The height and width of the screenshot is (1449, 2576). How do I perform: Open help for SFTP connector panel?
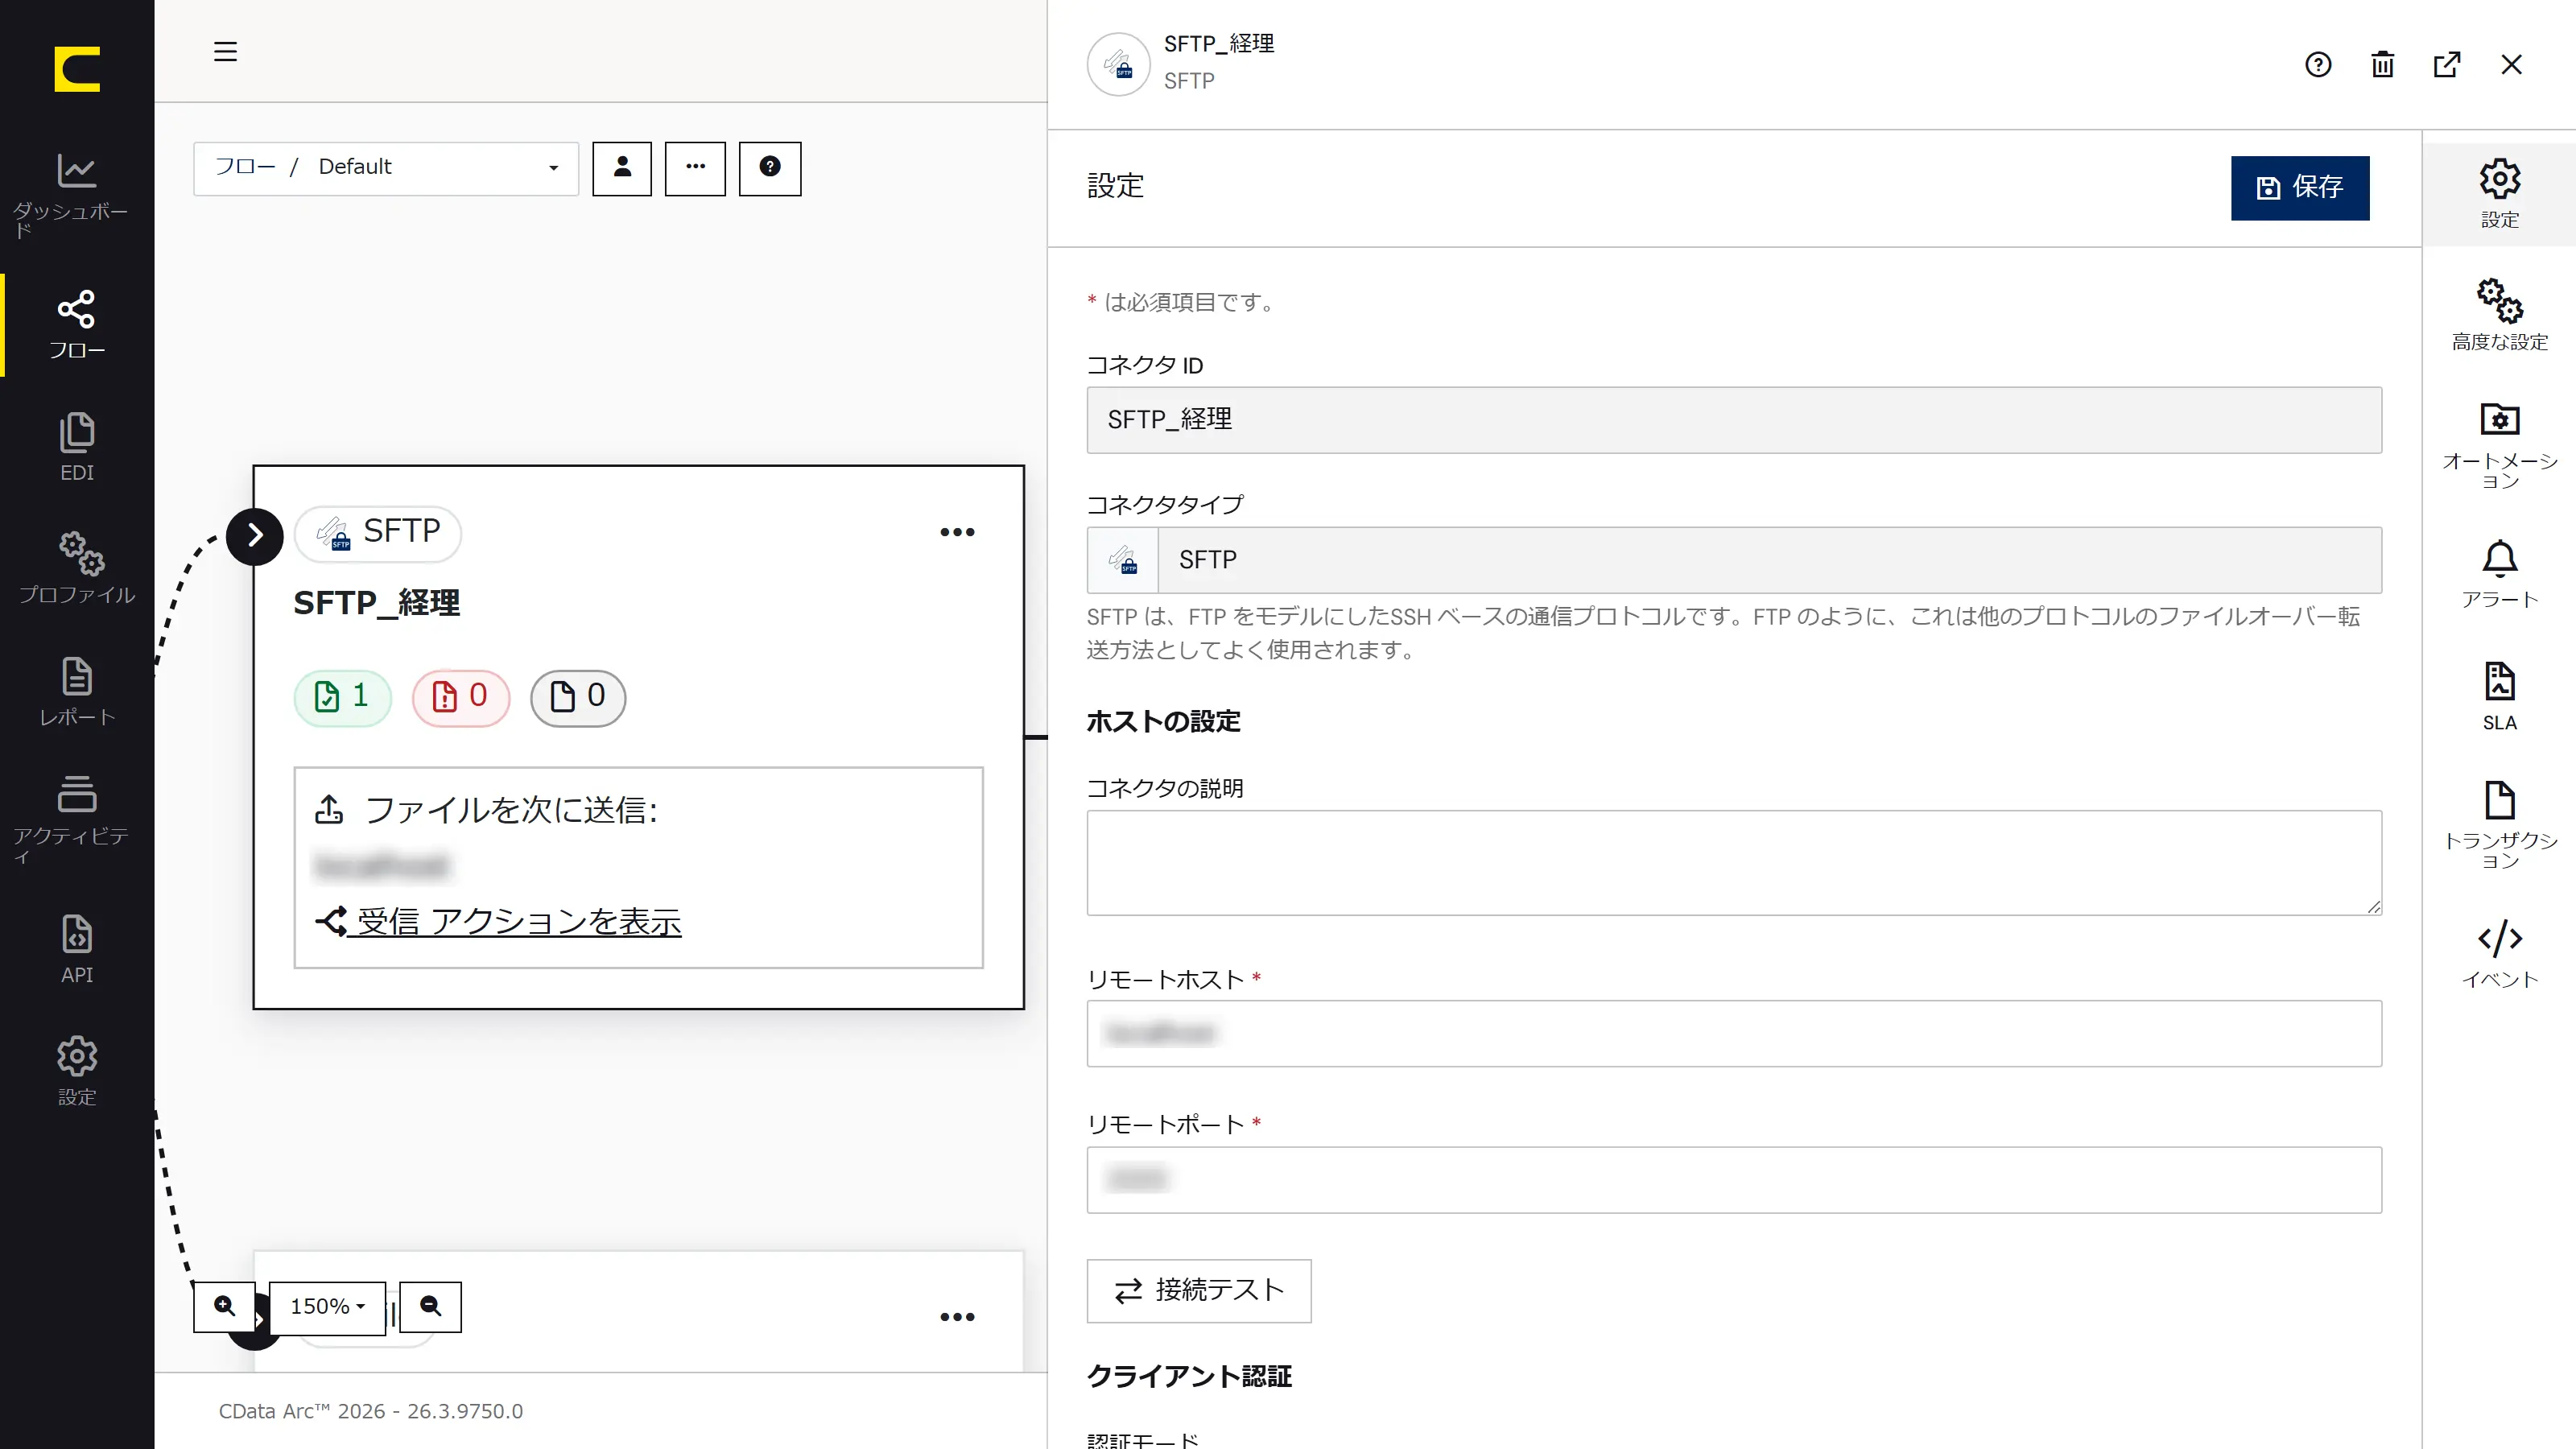tap(2318, 65)
